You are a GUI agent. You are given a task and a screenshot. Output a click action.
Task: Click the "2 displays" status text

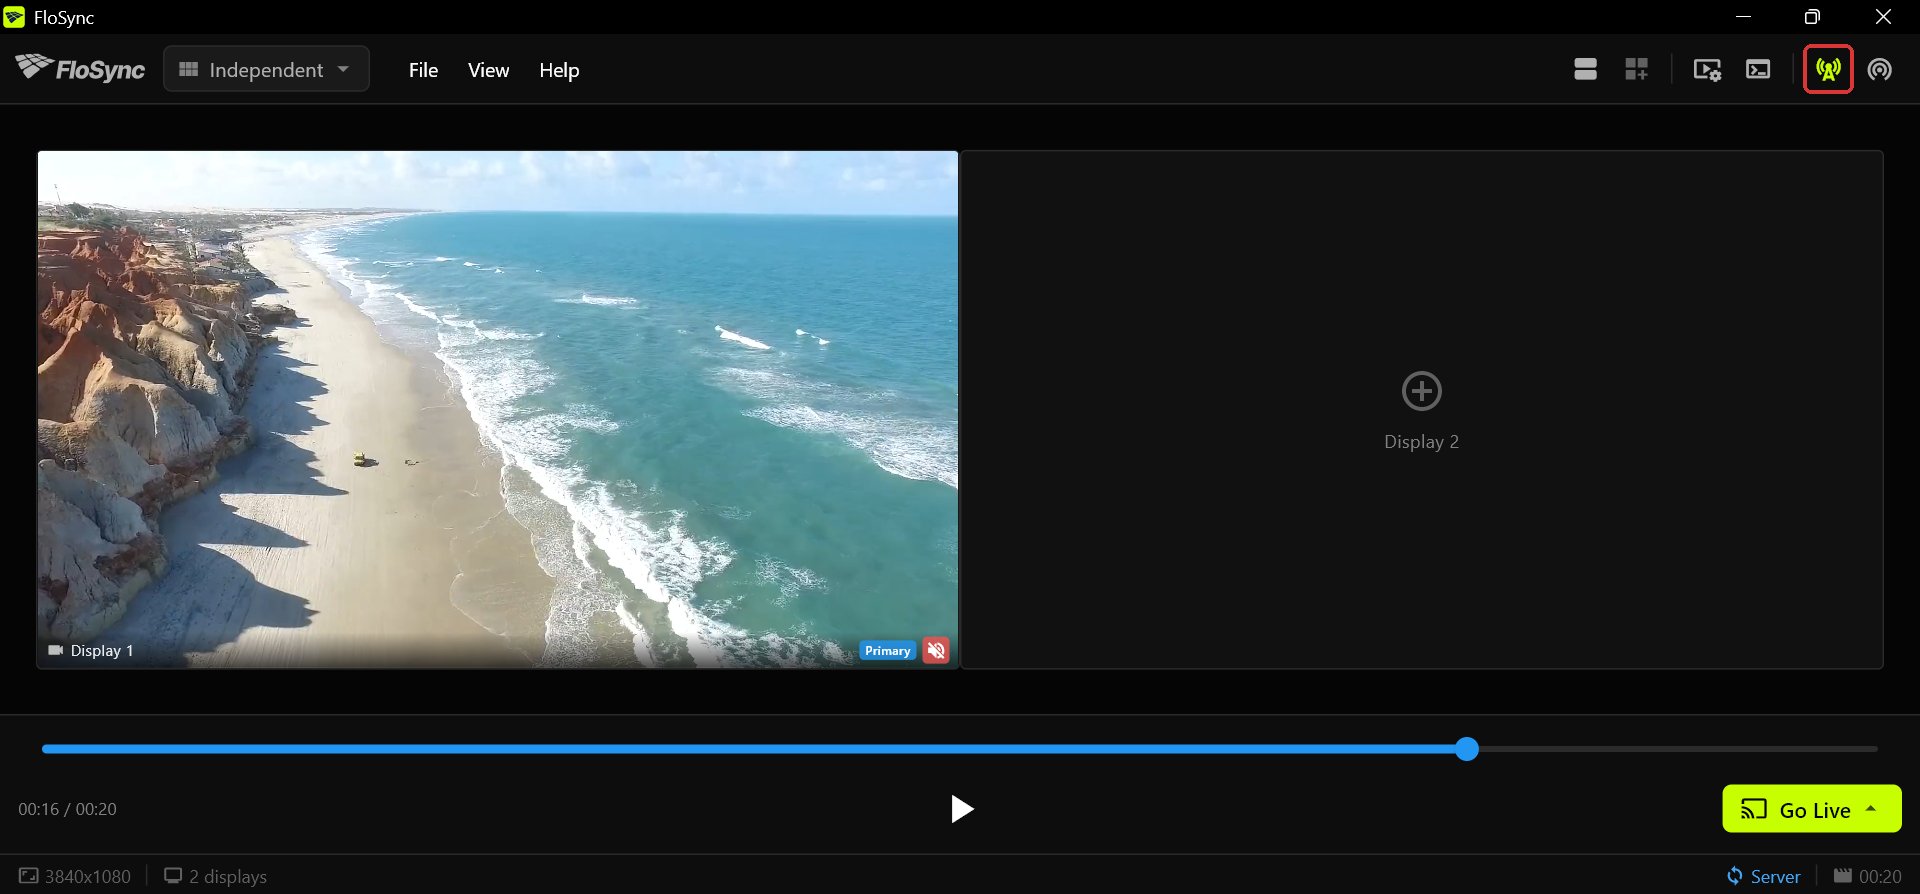pos(228,877)
